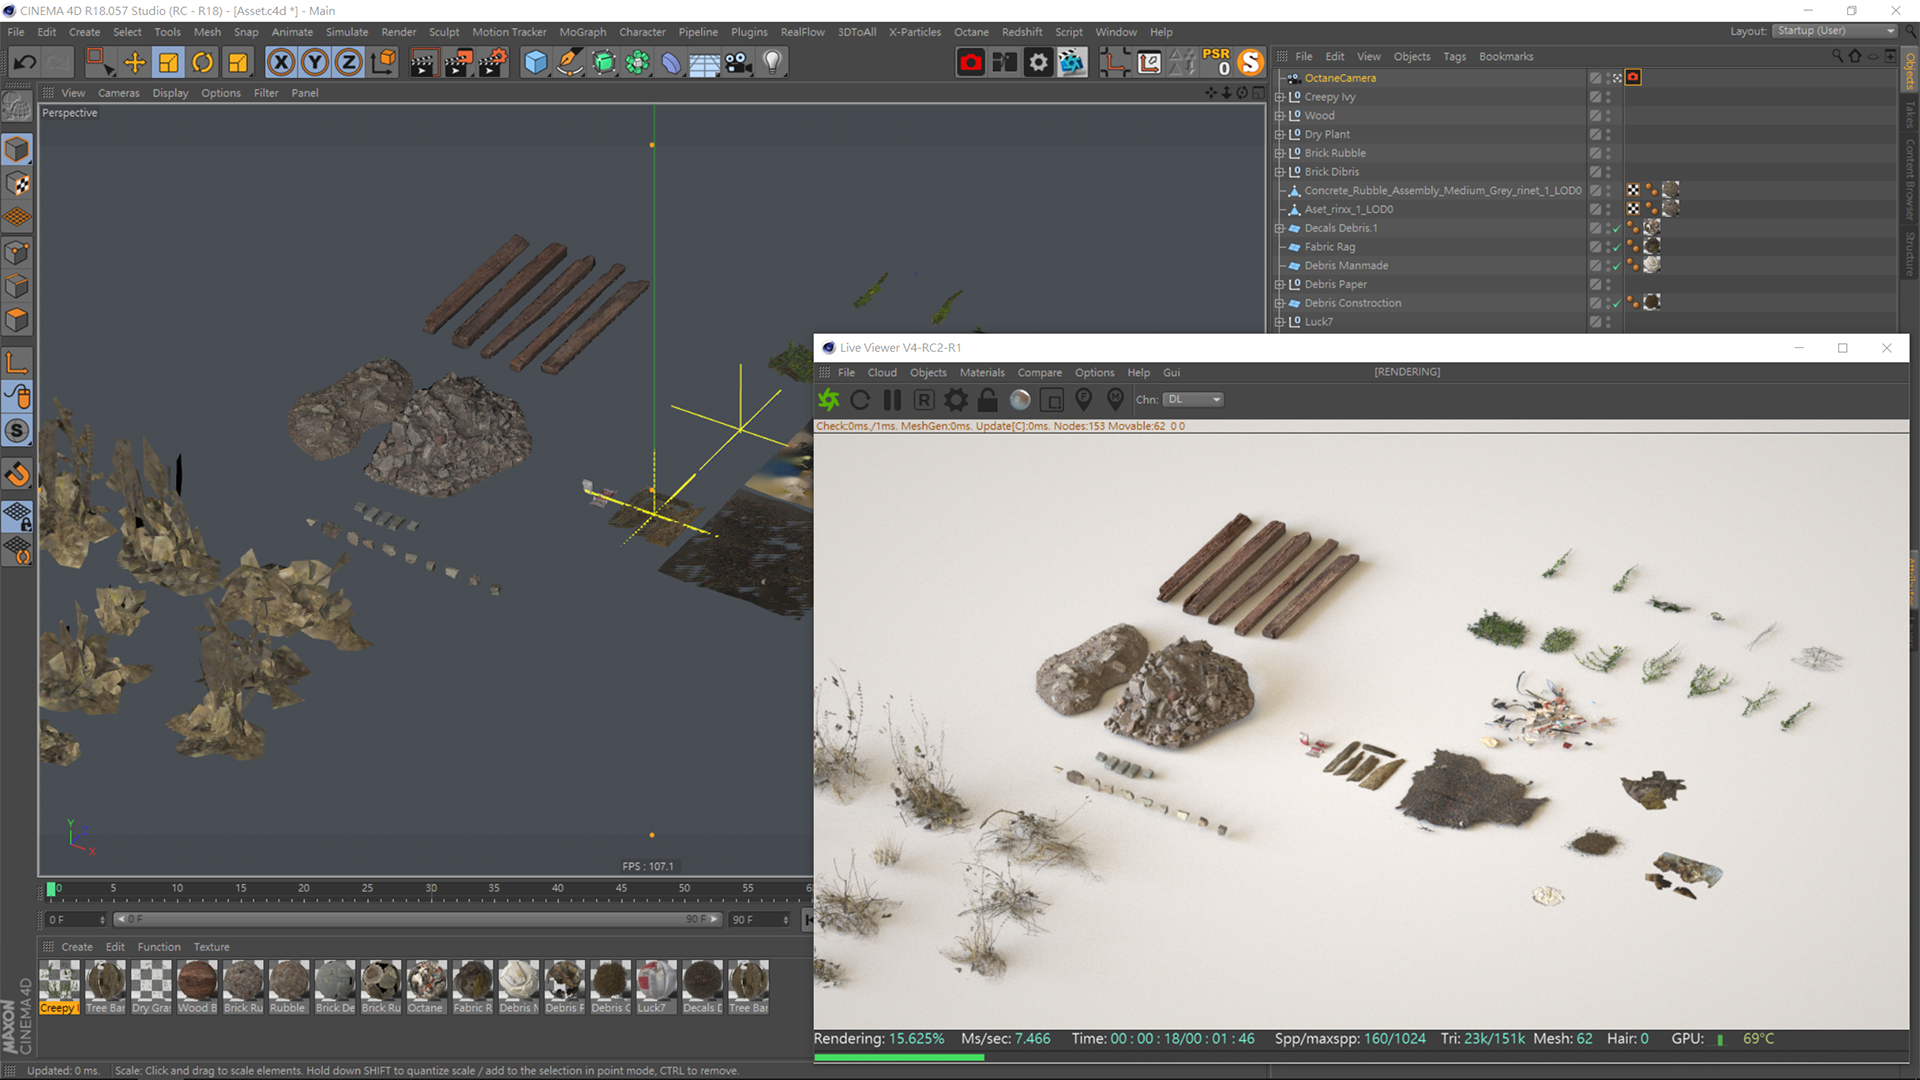The image size is (1920, 1080).
Task: Click the timeline preview range bar
Action: [x=417, y=919]
